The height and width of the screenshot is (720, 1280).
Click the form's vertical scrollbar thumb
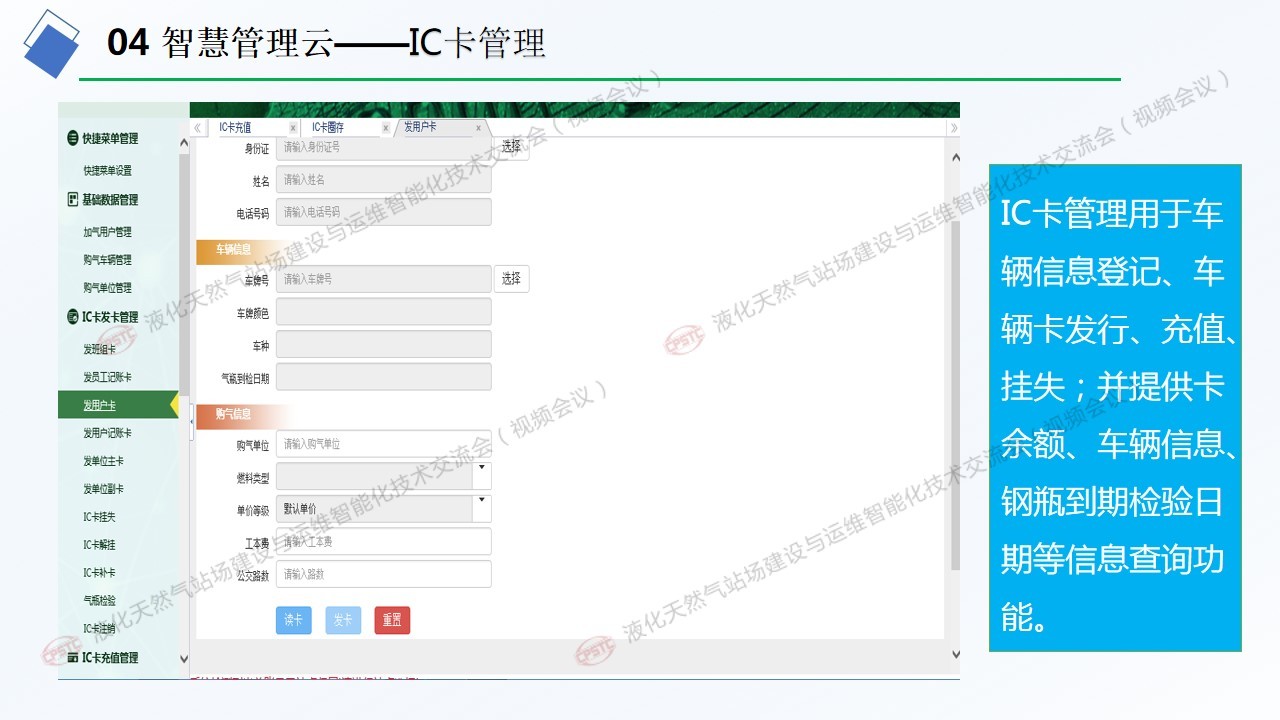954,395
